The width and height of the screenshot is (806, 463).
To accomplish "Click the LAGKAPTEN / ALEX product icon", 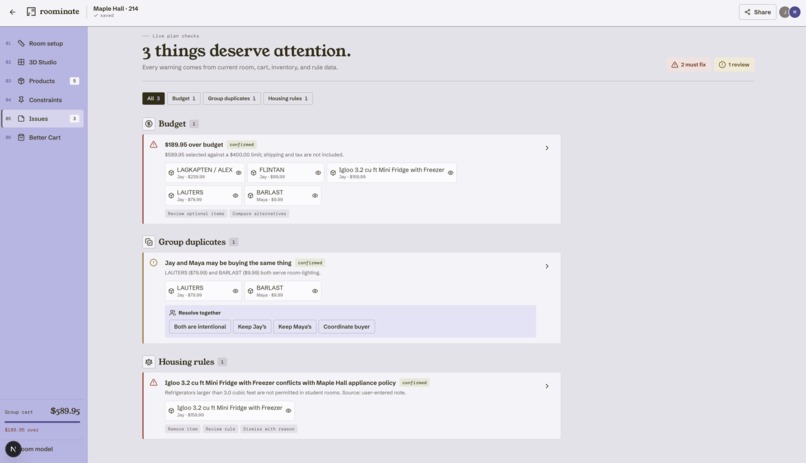I will pyautogui.click(x=171, y=173).
